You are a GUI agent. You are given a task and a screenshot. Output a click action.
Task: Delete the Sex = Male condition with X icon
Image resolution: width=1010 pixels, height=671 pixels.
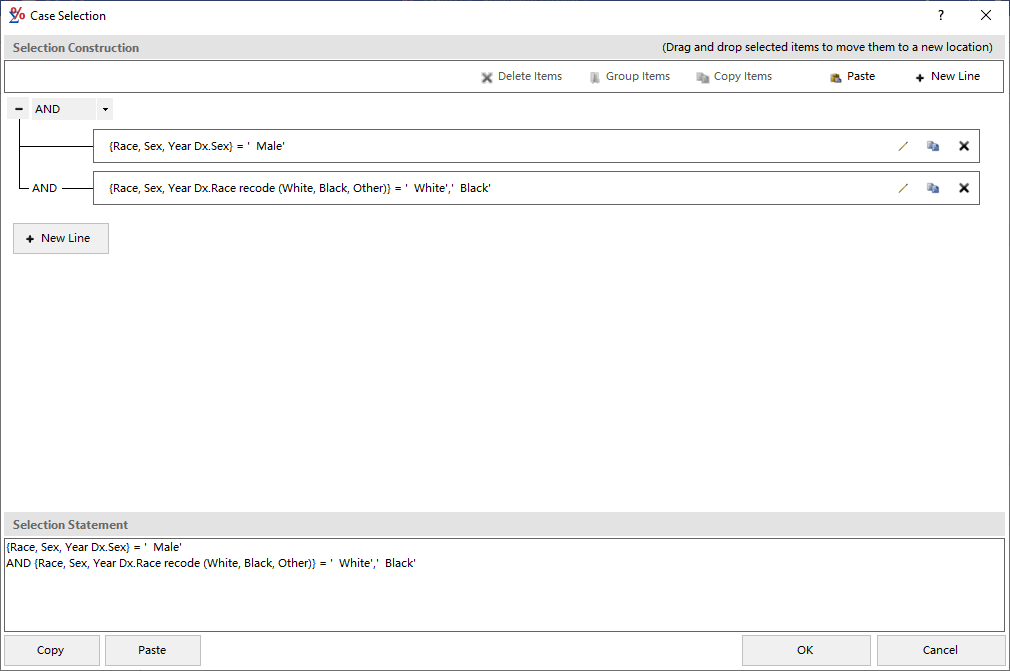click(x=964, y=146)
